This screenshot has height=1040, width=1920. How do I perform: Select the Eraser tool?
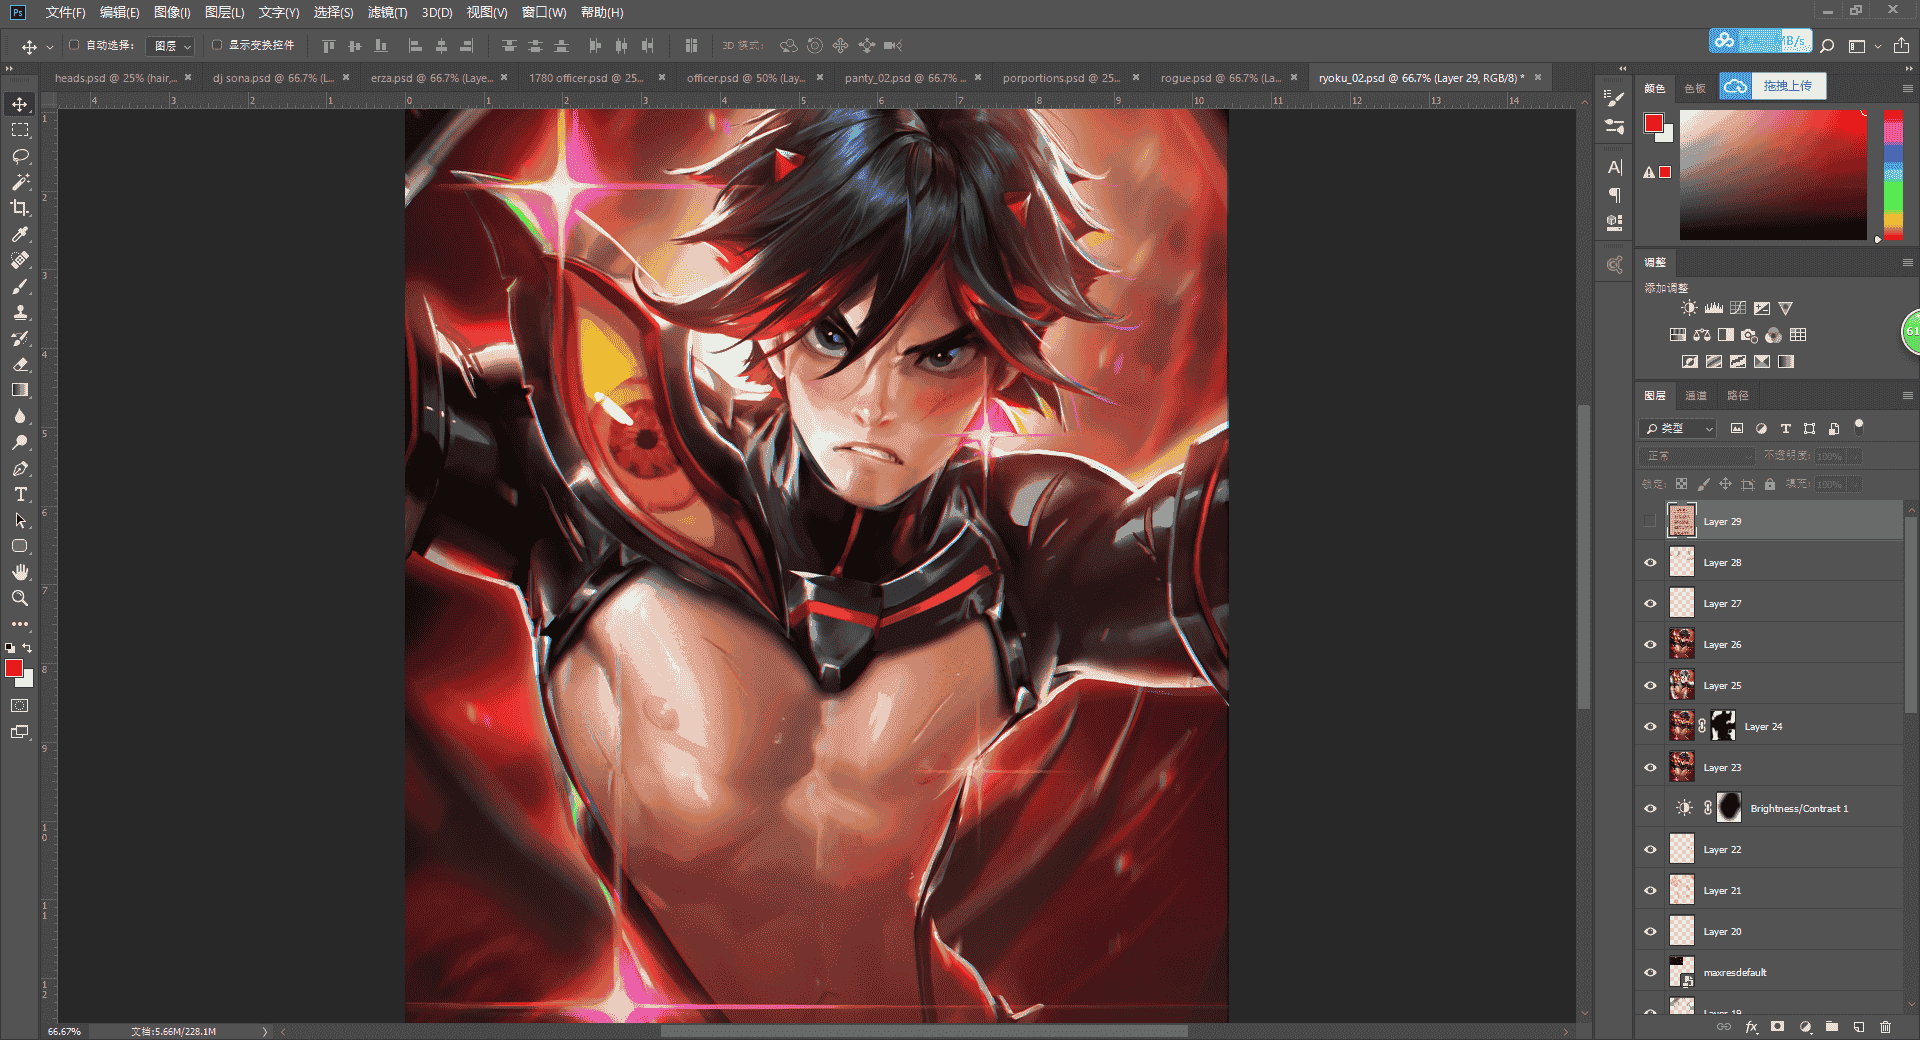pyautogui.click(x=20, y=364)
